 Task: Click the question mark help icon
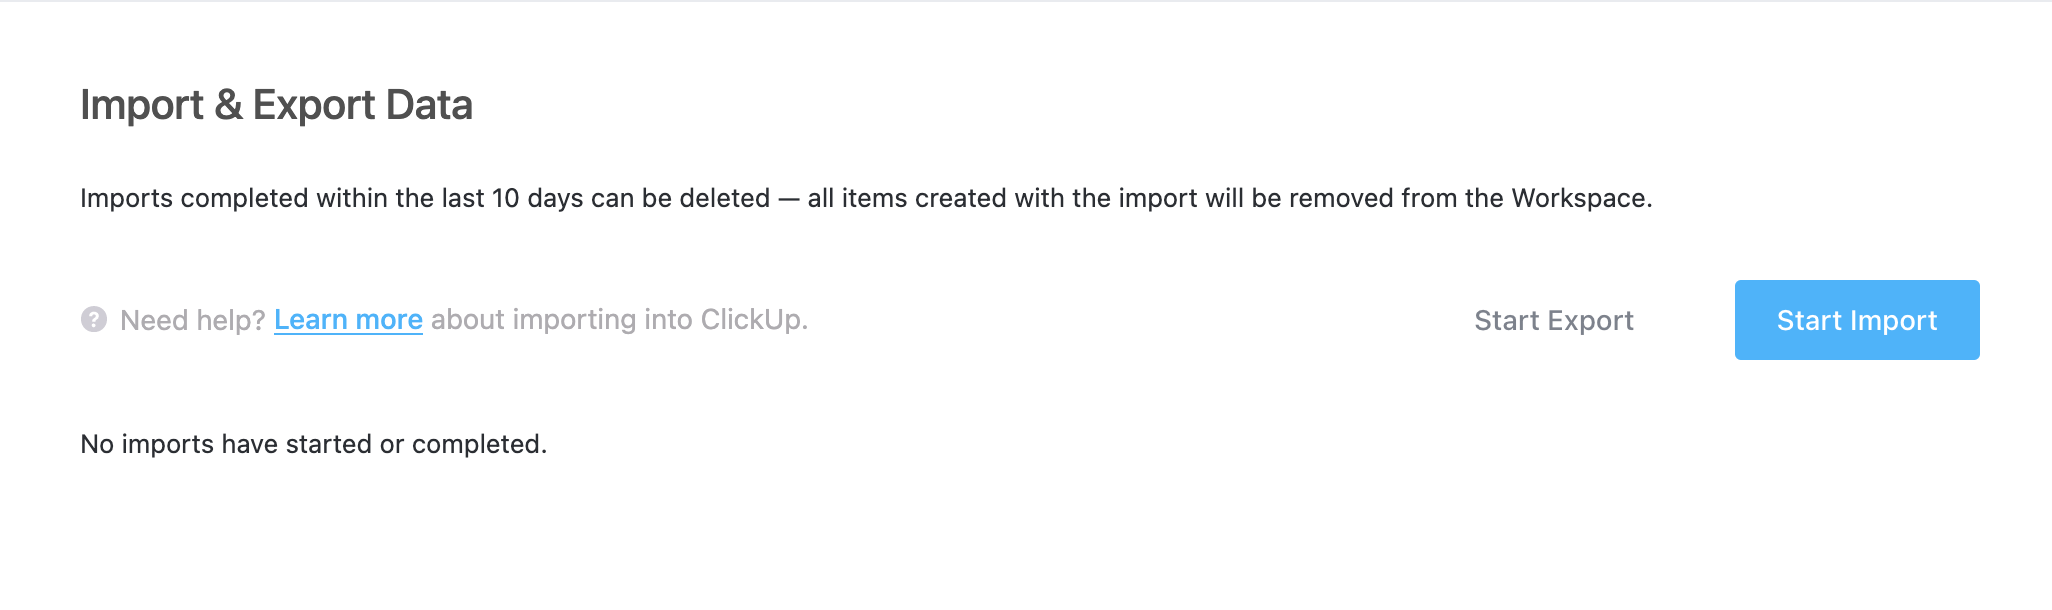point(94,320)
